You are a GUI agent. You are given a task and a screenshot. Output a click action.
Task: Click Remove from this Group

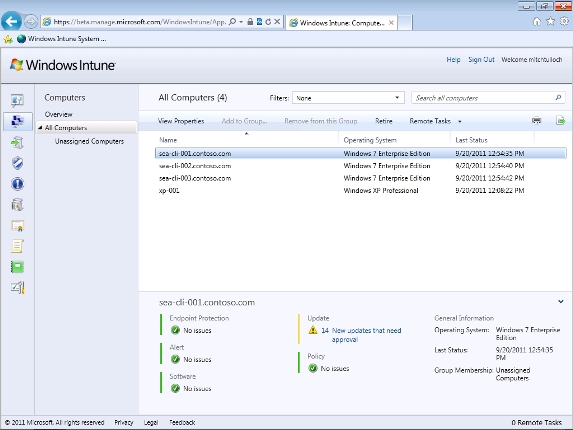coord(321,121)
